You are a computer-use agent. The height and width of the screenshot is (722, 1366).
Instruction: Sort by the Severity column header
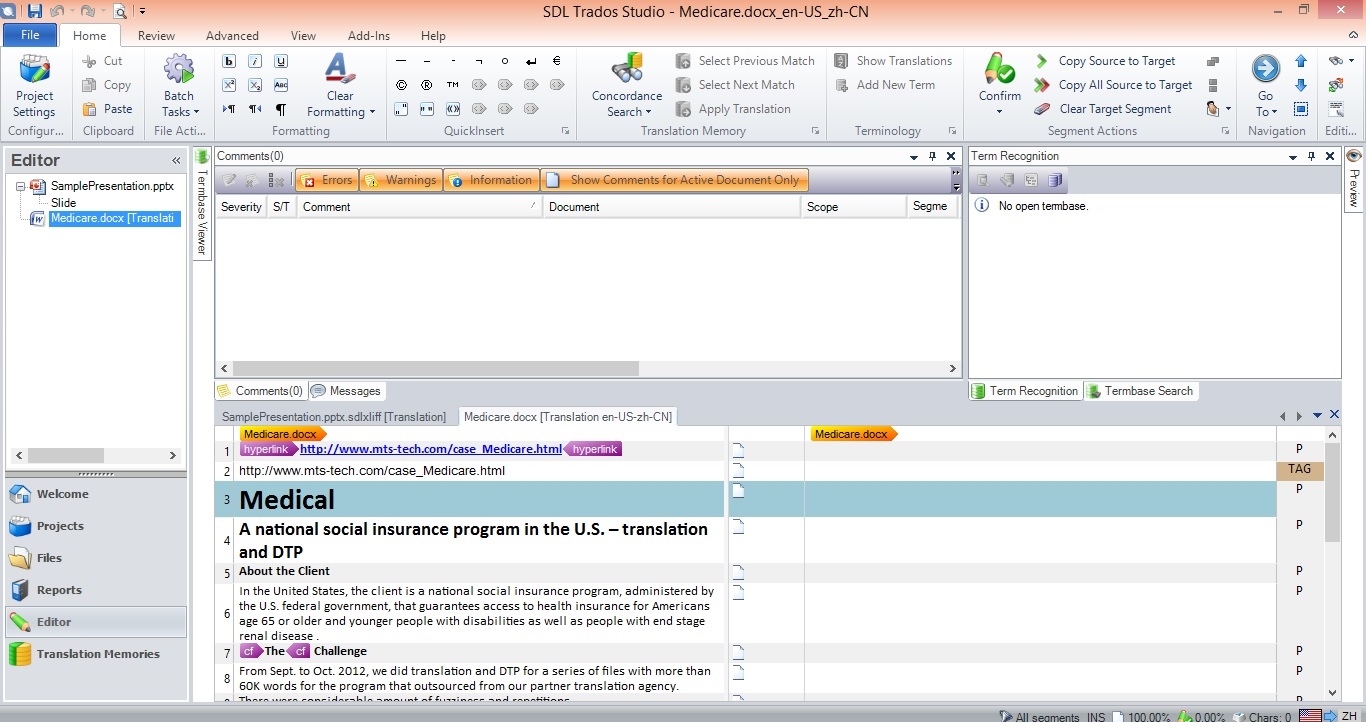[241, 207]
